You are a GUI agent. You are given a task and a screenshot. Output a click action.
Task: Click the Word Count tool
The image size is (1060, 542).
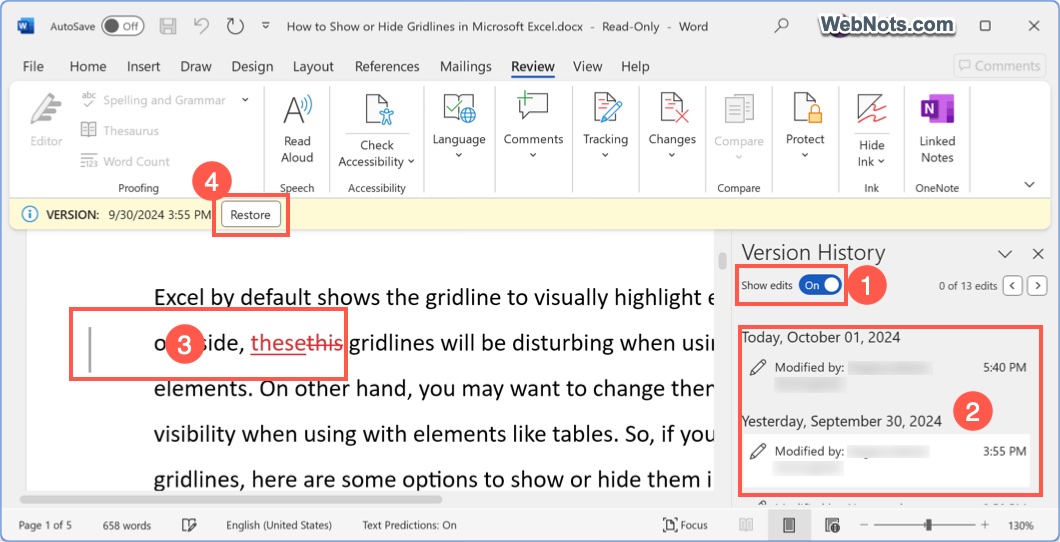coord(125,162)
